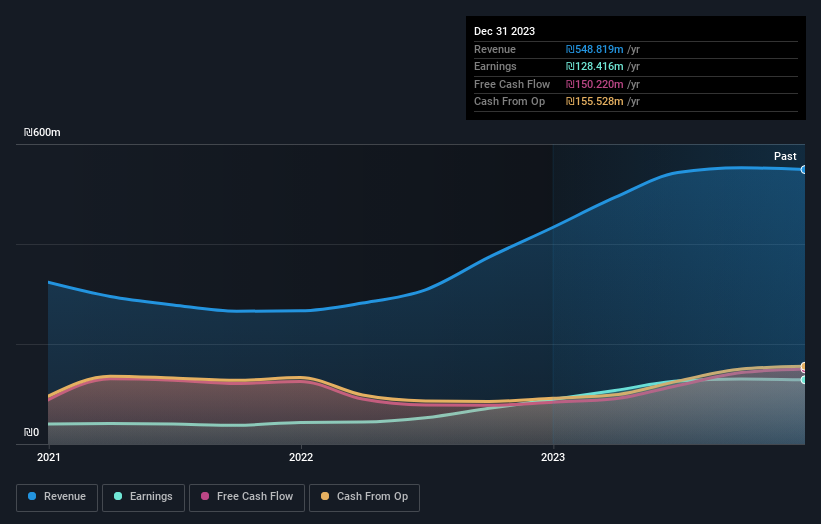Select the 2023 axis label
Viewport: 821px width, 524px height.
click(553, 458)
